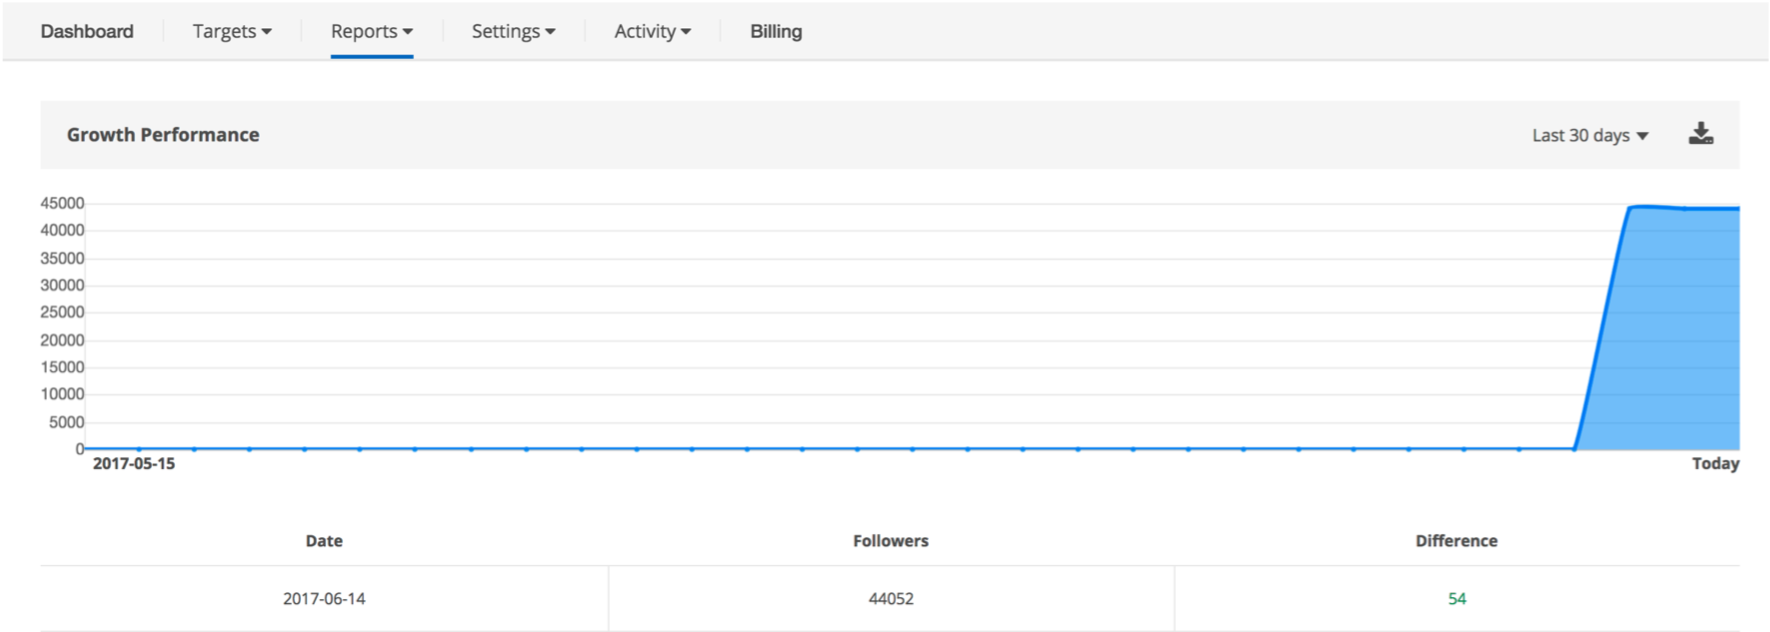The width and height of the screenshot is (1770, 632).
Task: Select the 10000 y-axis label
Action: tap(62, 394)
